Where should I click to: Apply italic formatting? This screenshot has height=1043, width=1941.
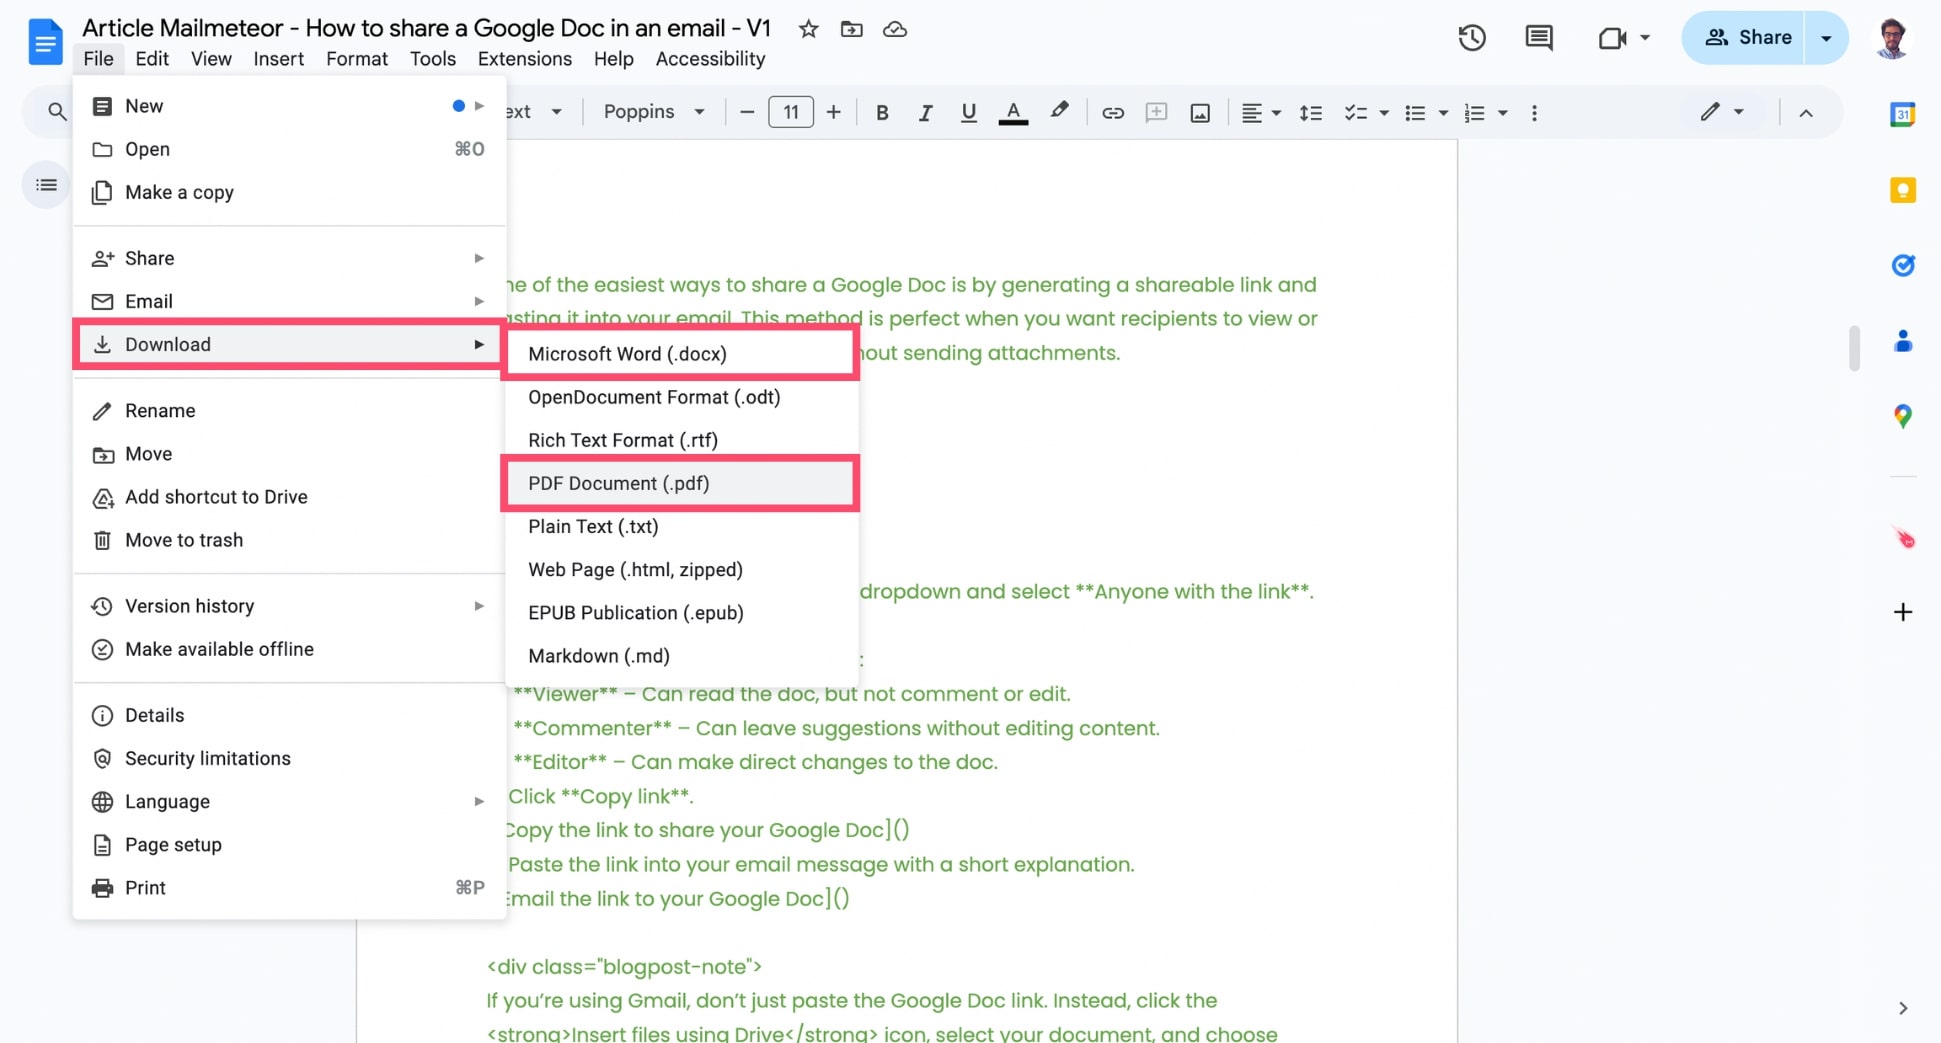coord(925,112)
